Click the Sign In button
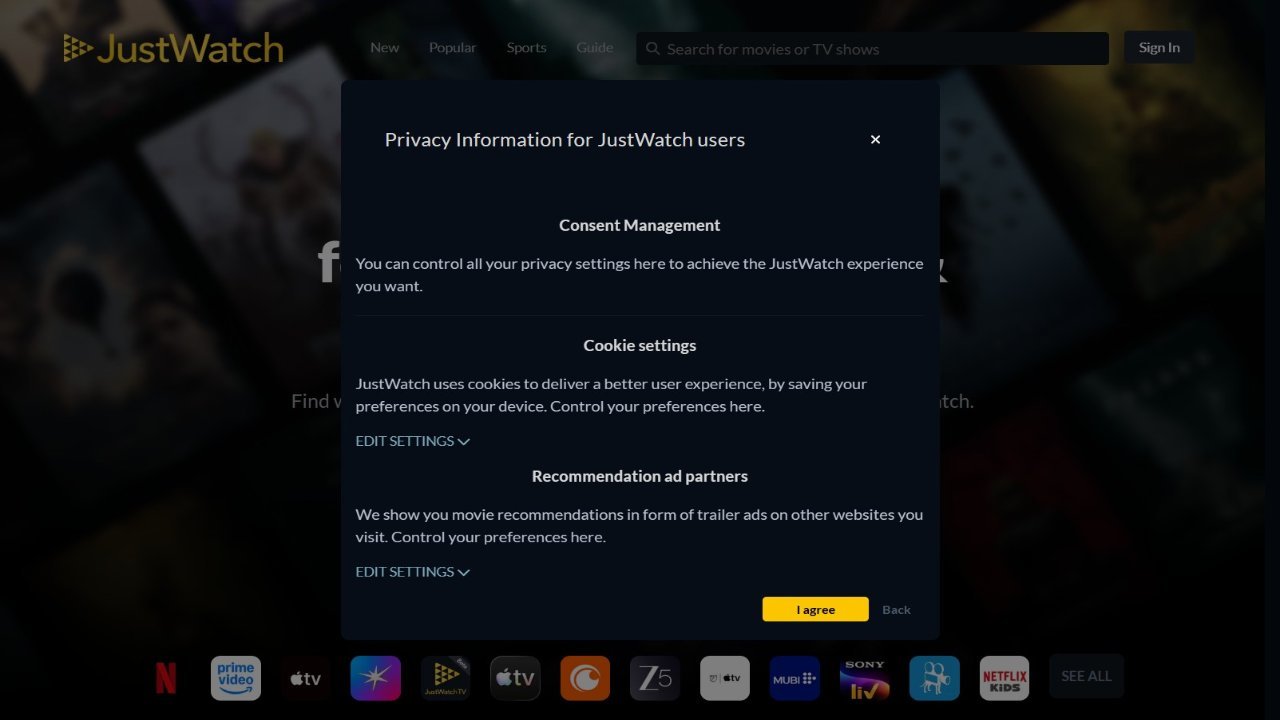1280x720 pixels. click(1159, 47)
